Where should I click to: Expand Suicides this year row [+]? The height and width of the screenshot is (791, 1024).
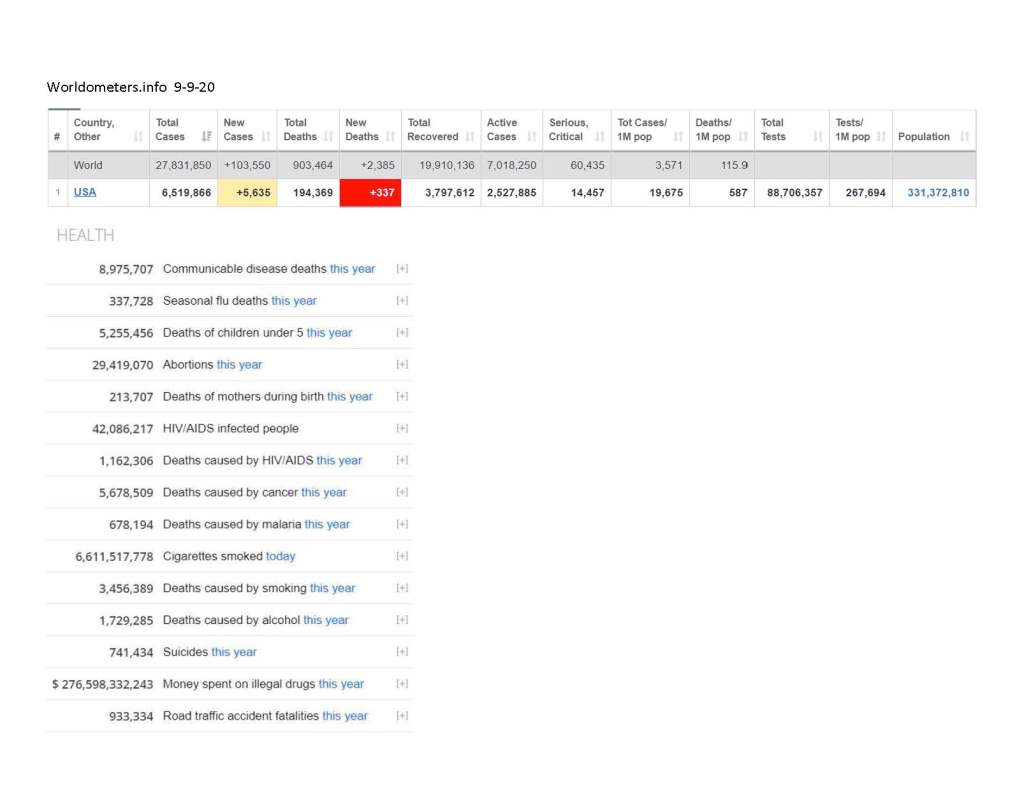point(402,652)
